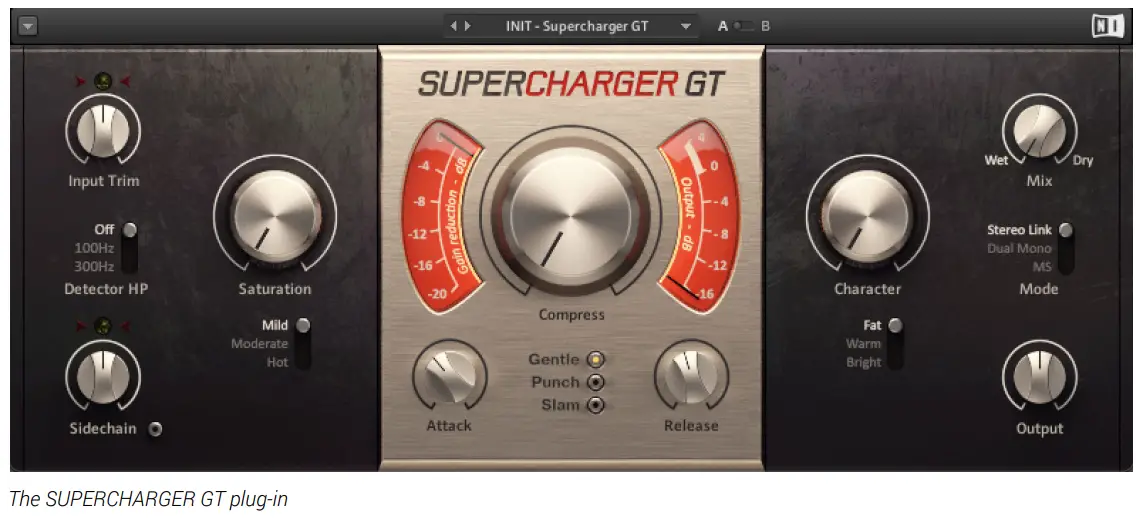Toggle the A/B comparison switch
The image size is (1146, 531).
click(x=744, y=26)
